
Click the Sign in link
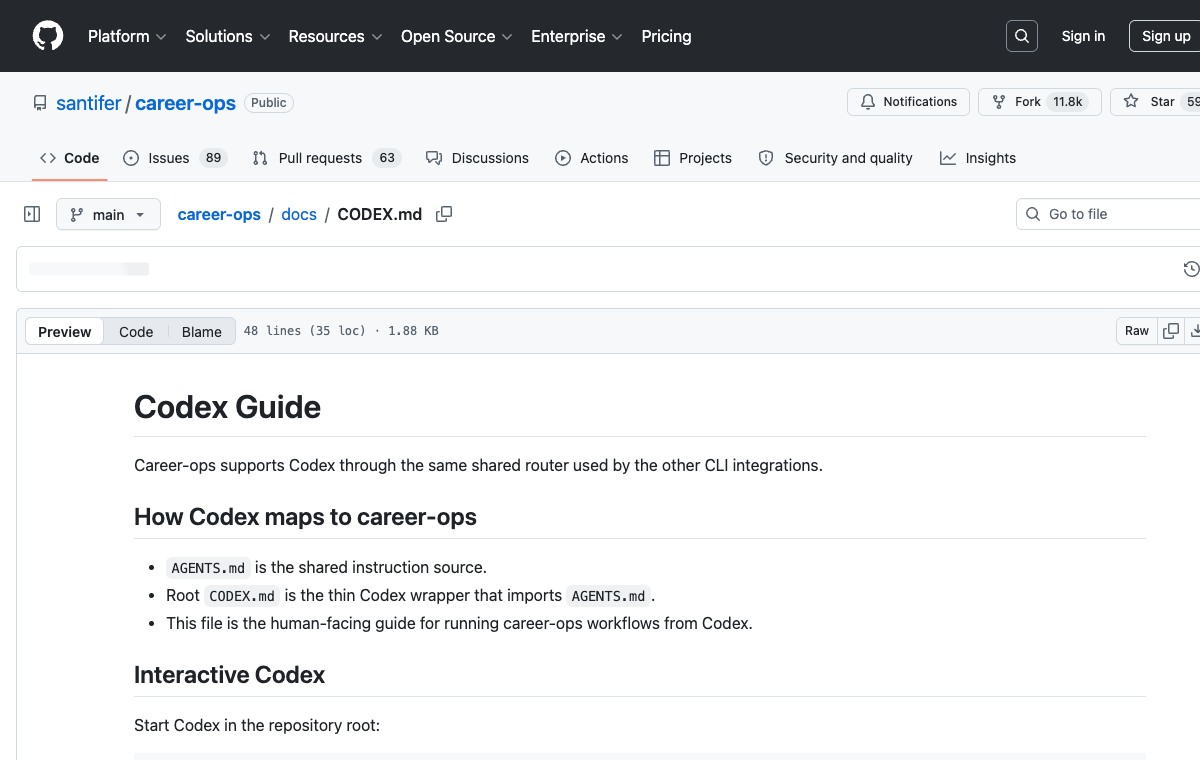1083,36
